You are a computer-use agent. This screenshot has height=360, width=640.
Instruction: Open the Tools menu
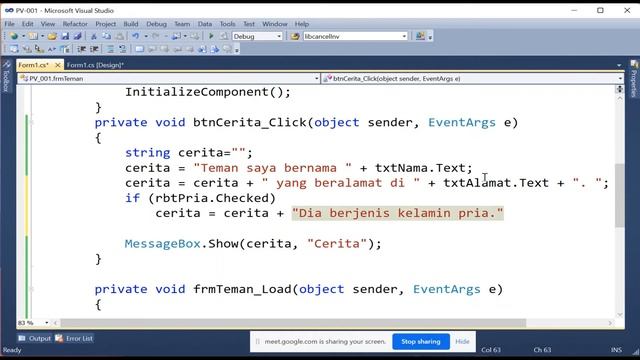227,24
